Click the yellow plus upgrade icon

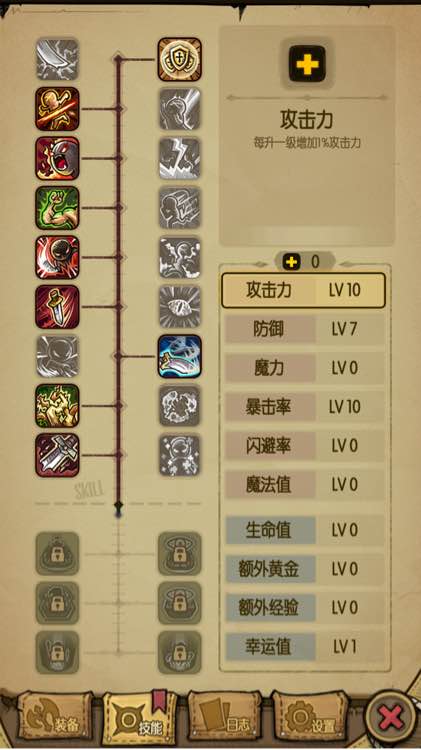click(x=307, y=64)
